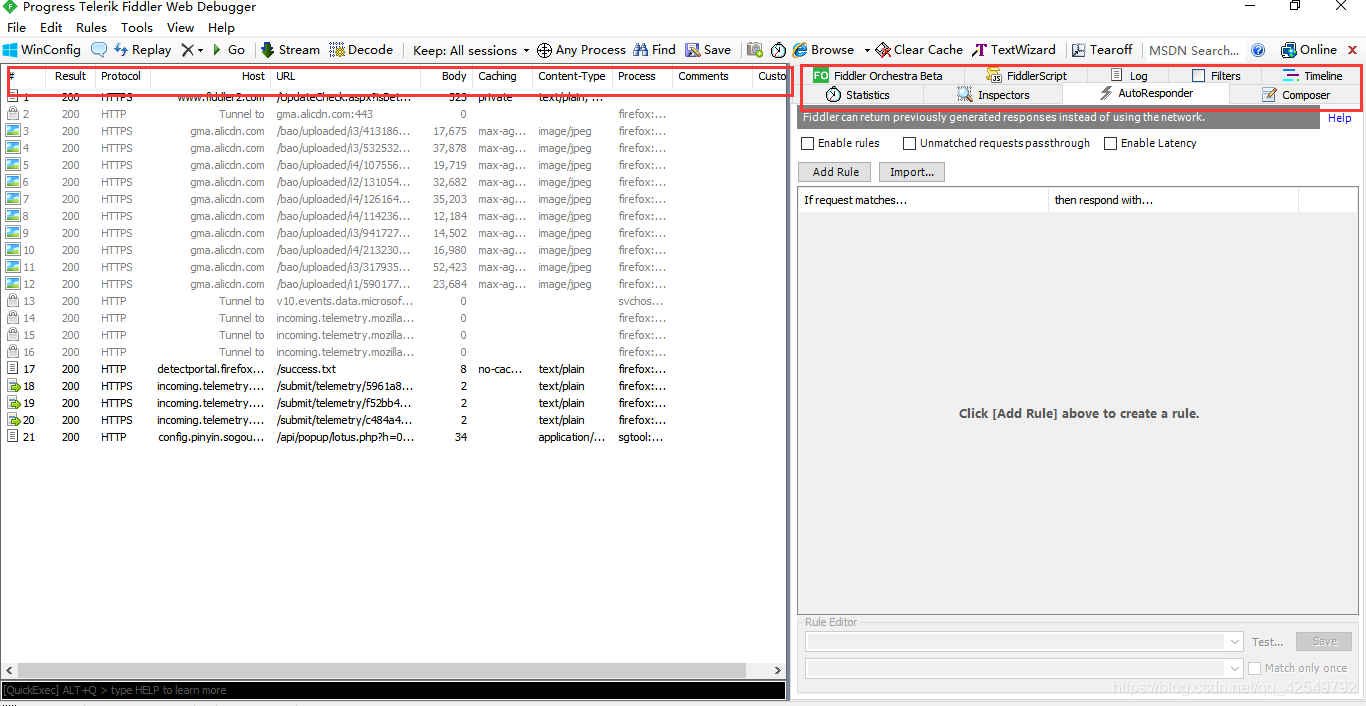Check Unmatched requests passthrough
Screen dimensions: 1366x706
tap(909, 144)
